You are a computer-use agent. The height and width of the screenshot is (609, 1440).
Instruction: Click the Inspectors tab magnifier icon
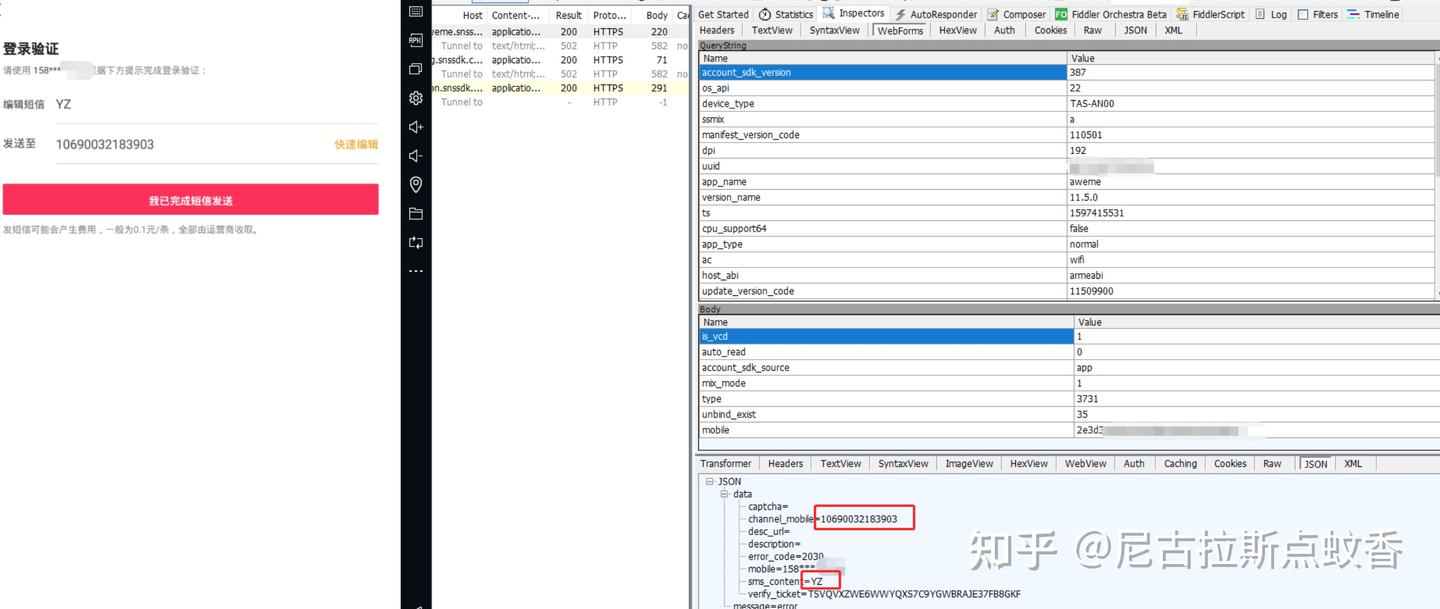coord(829,14)
